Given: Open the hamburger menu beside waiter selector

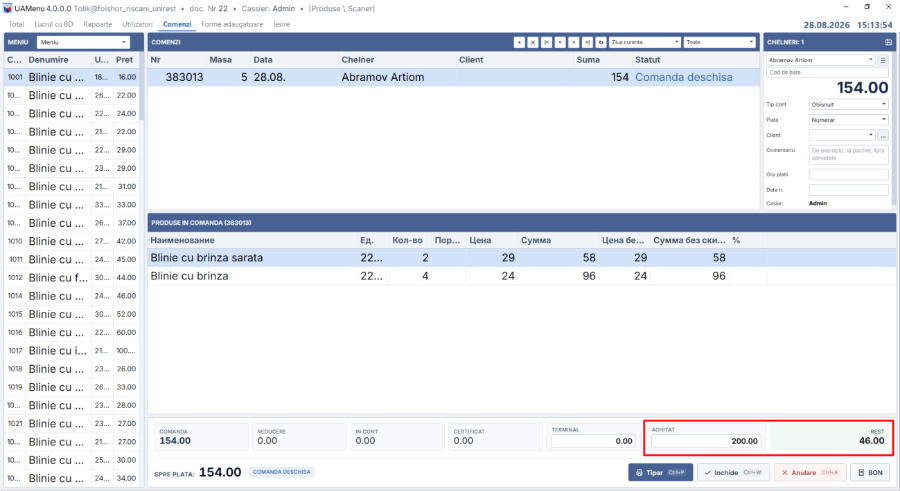Looking at the screenshot, I should pos(883,60).
